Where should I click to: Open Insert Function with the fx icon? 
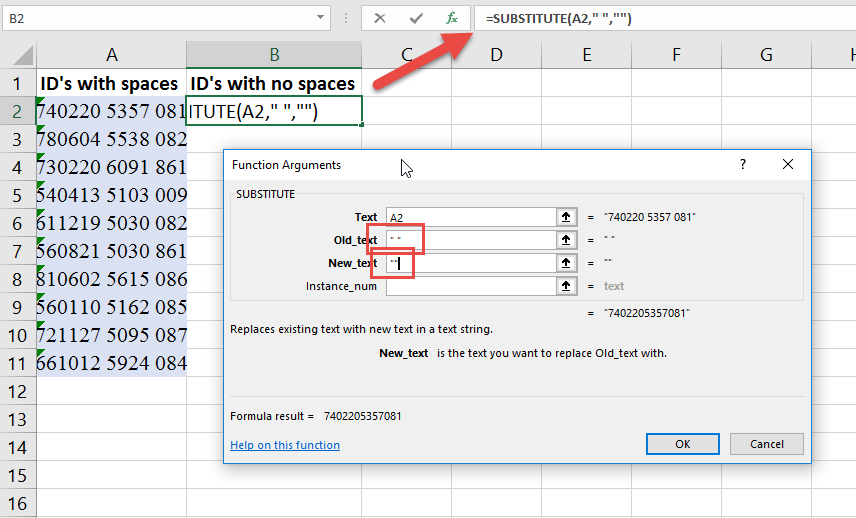pyautogui.click(x=452, y=19)
